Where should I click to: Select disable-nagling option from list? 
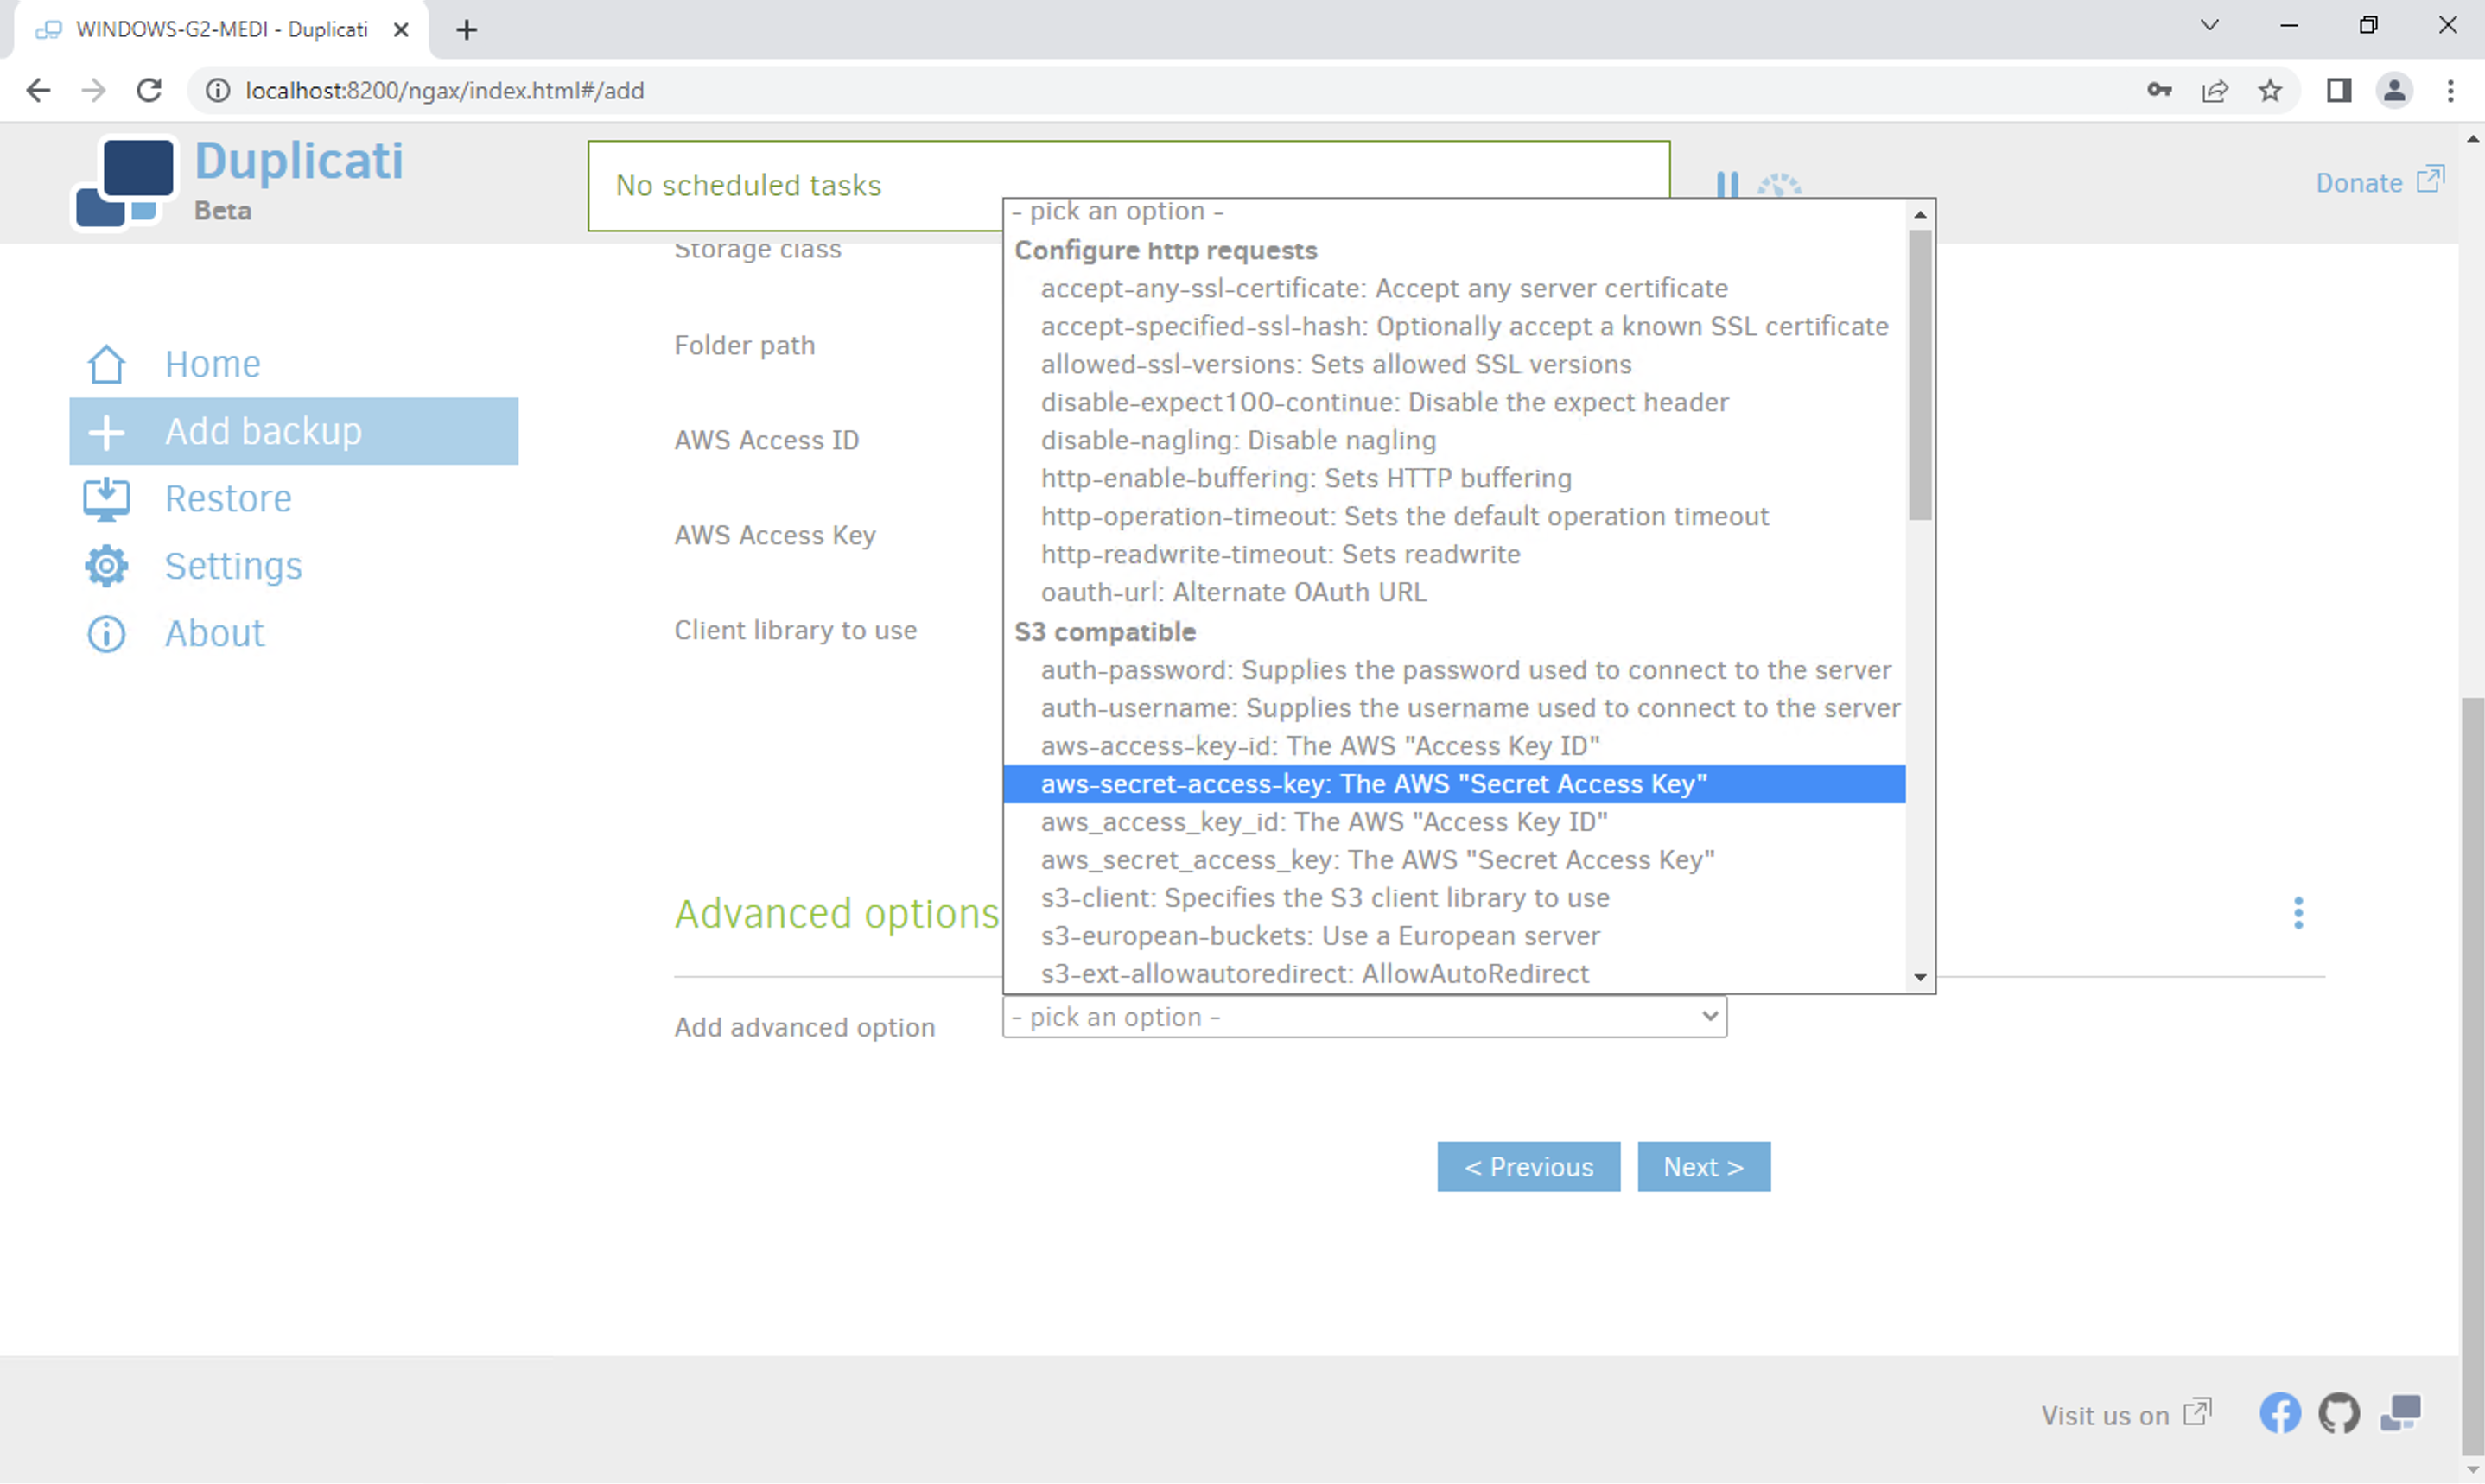1237,440
